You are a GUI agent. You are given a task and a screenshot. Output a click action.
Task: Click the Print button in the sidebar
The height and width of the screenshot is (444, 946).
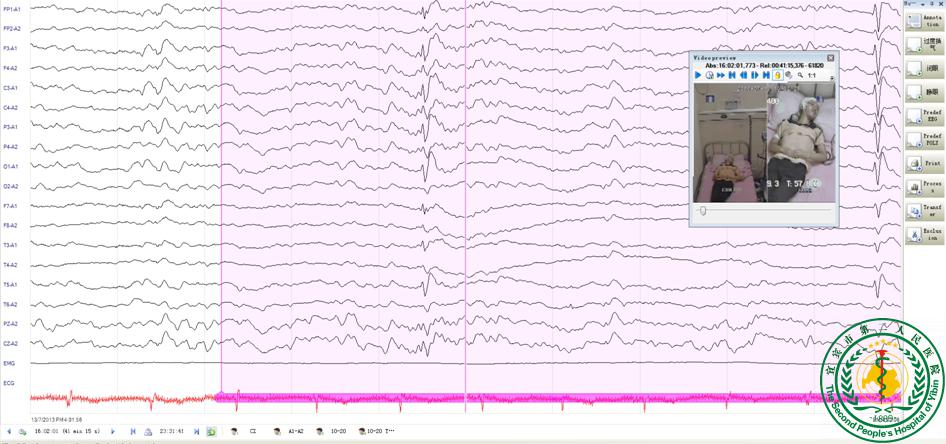click(x=923, y=163)
